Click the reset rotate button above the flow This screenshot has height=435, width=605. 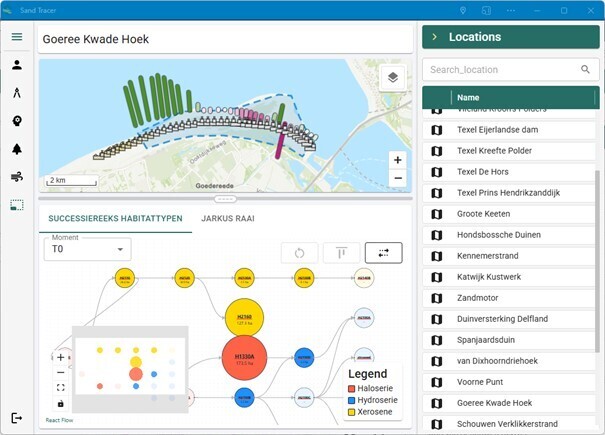pyautogui.click(x=299, y=253)
